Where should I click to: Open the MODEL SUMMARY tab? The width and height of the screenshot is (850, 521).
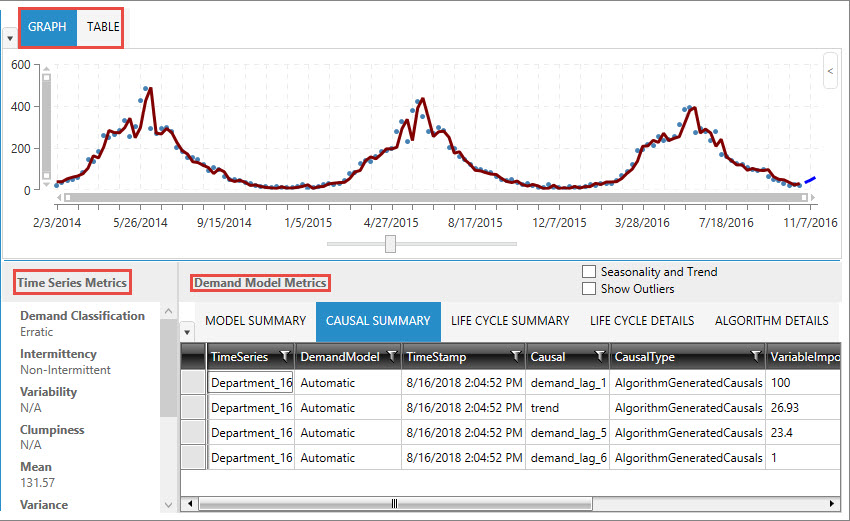pos(256,321)
